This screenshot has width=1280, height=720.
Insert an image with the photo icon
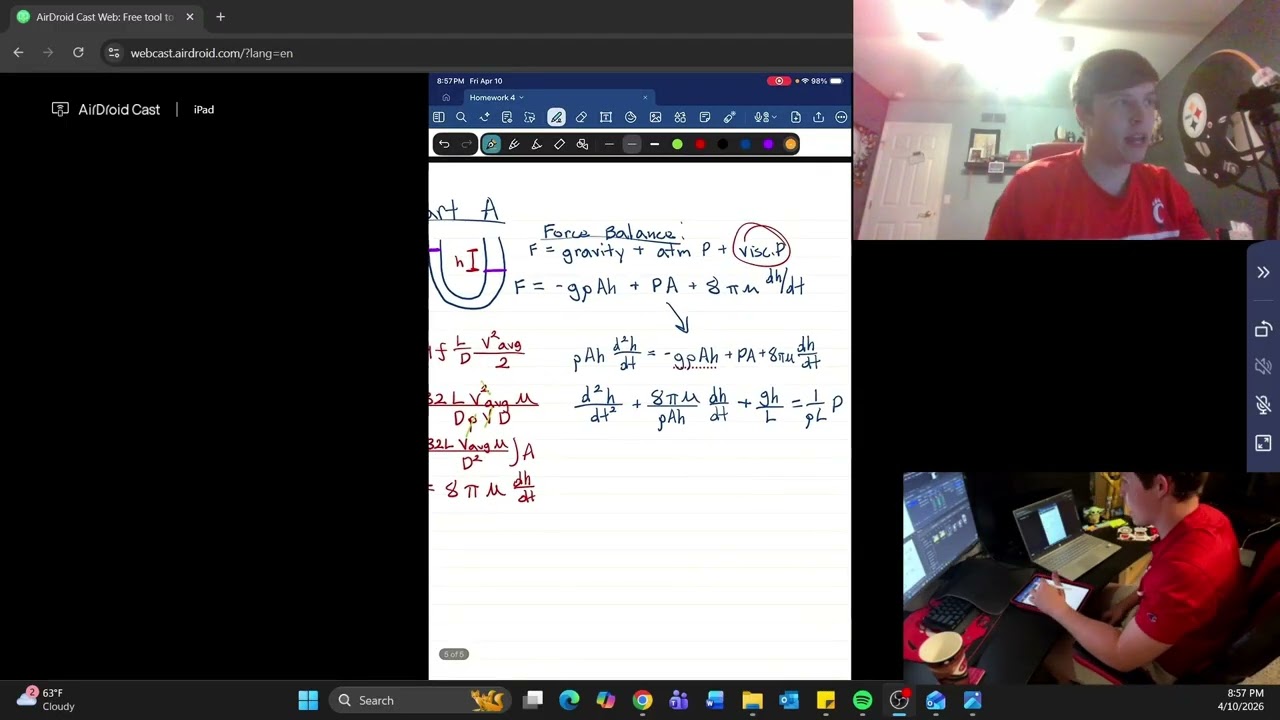[x=655, y=117]
